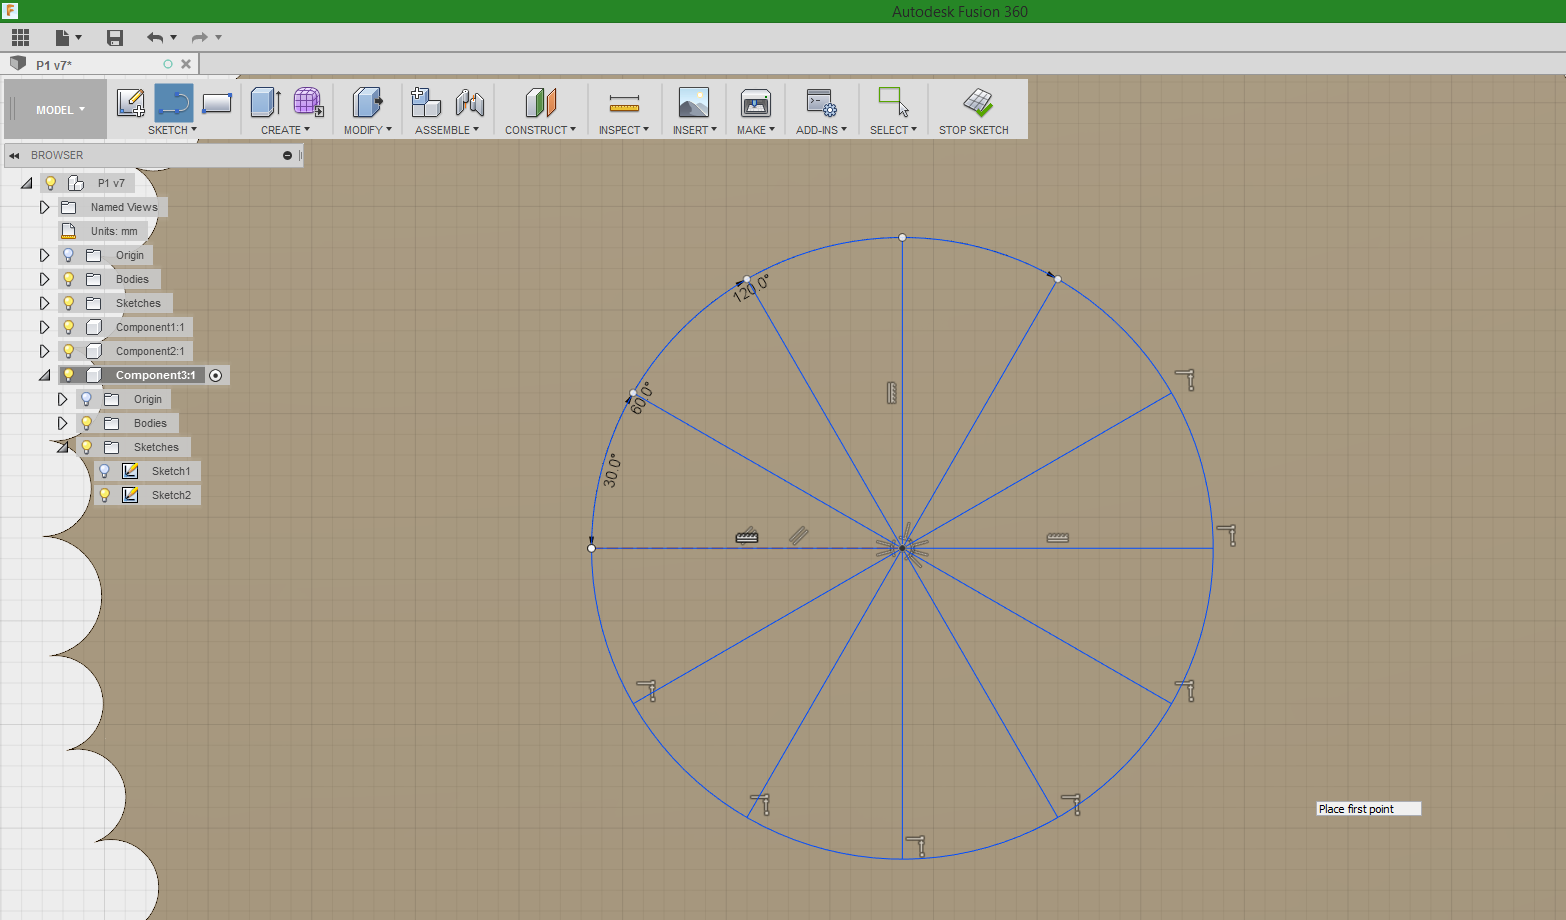Click the 60.0° angle dimension
Viewport: 1566px width, 920px height.
[x=640, y=397]
